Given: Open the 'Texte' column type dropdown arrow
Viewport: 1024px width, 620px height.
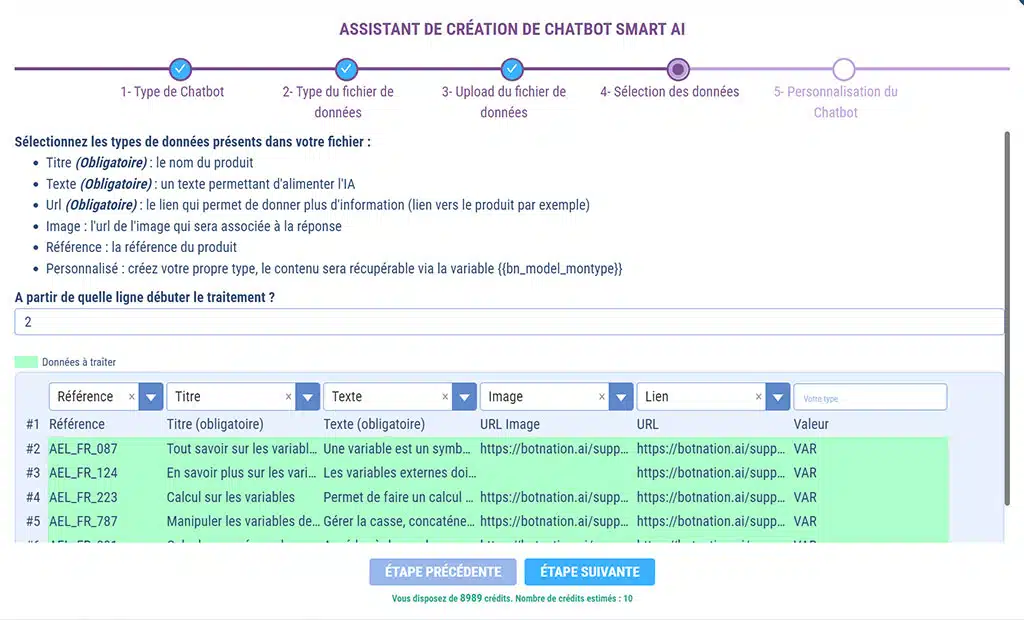Looking at the screenshot, I should pos(463,397).
